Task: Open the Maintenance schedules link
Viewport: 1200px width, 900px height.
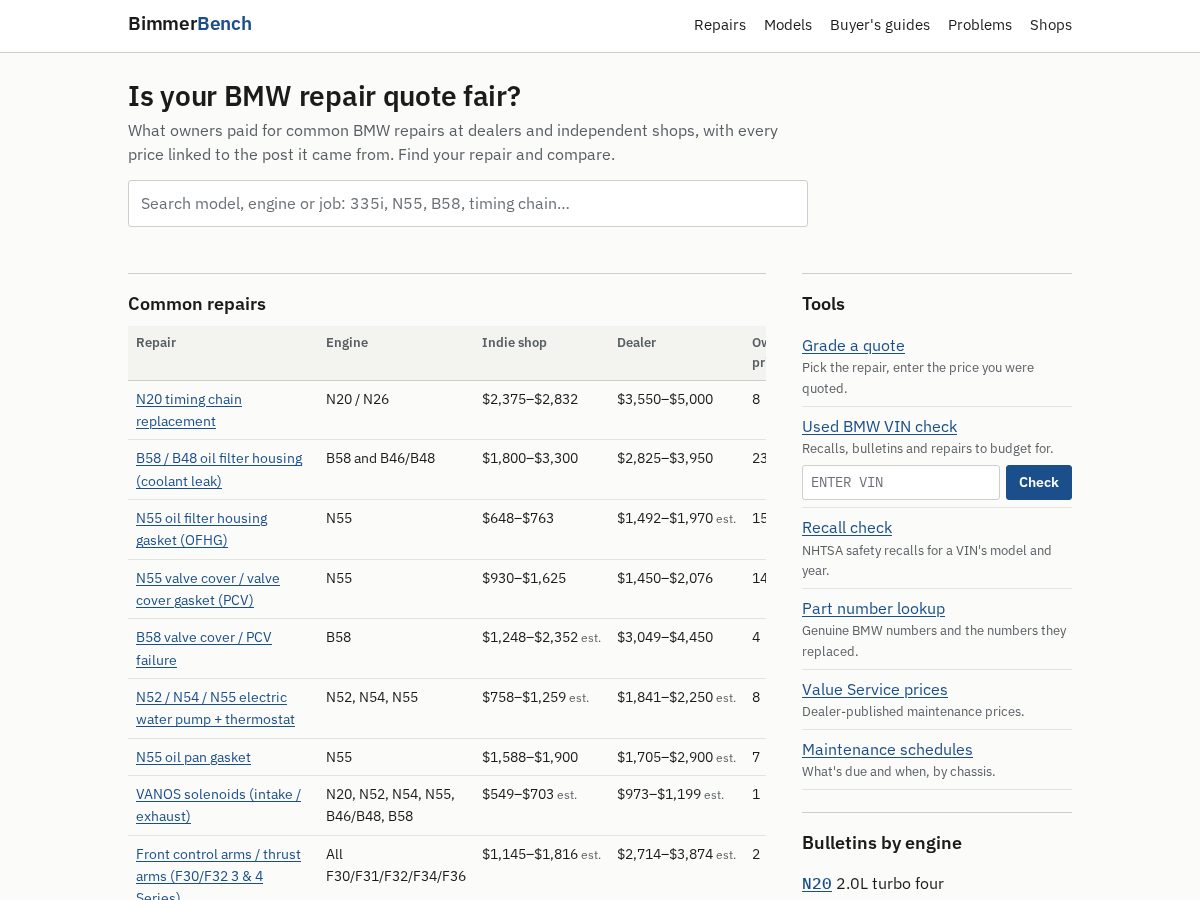Action: 887,749
